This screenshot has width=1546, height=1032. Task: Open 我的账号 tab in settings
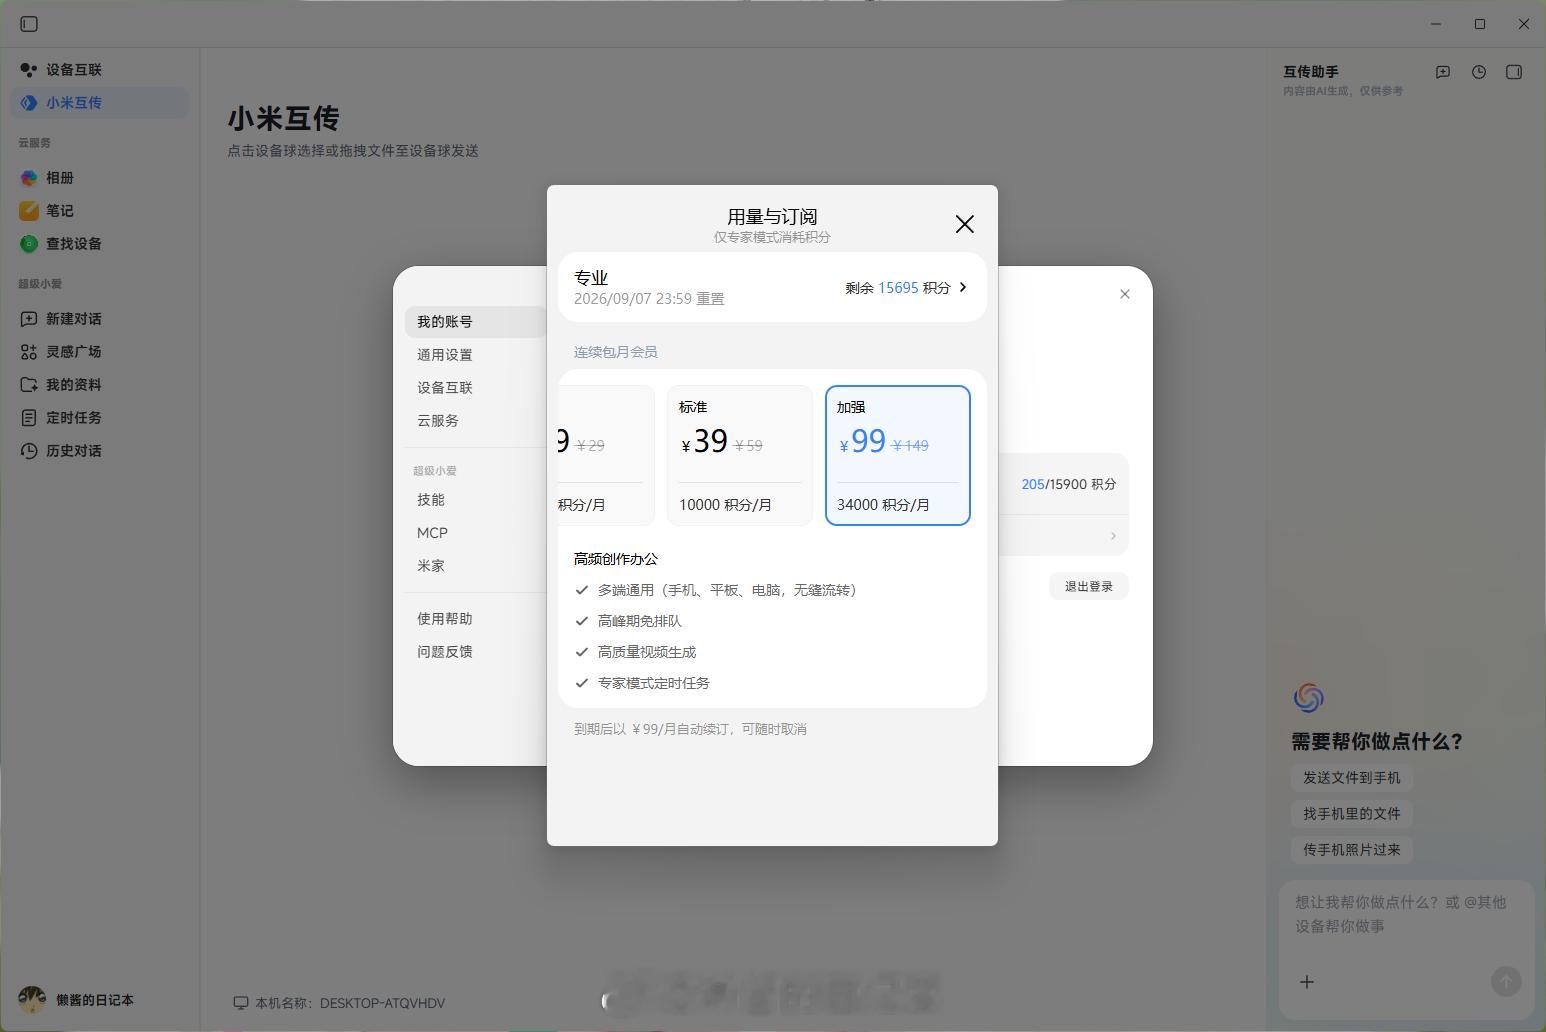476,322
